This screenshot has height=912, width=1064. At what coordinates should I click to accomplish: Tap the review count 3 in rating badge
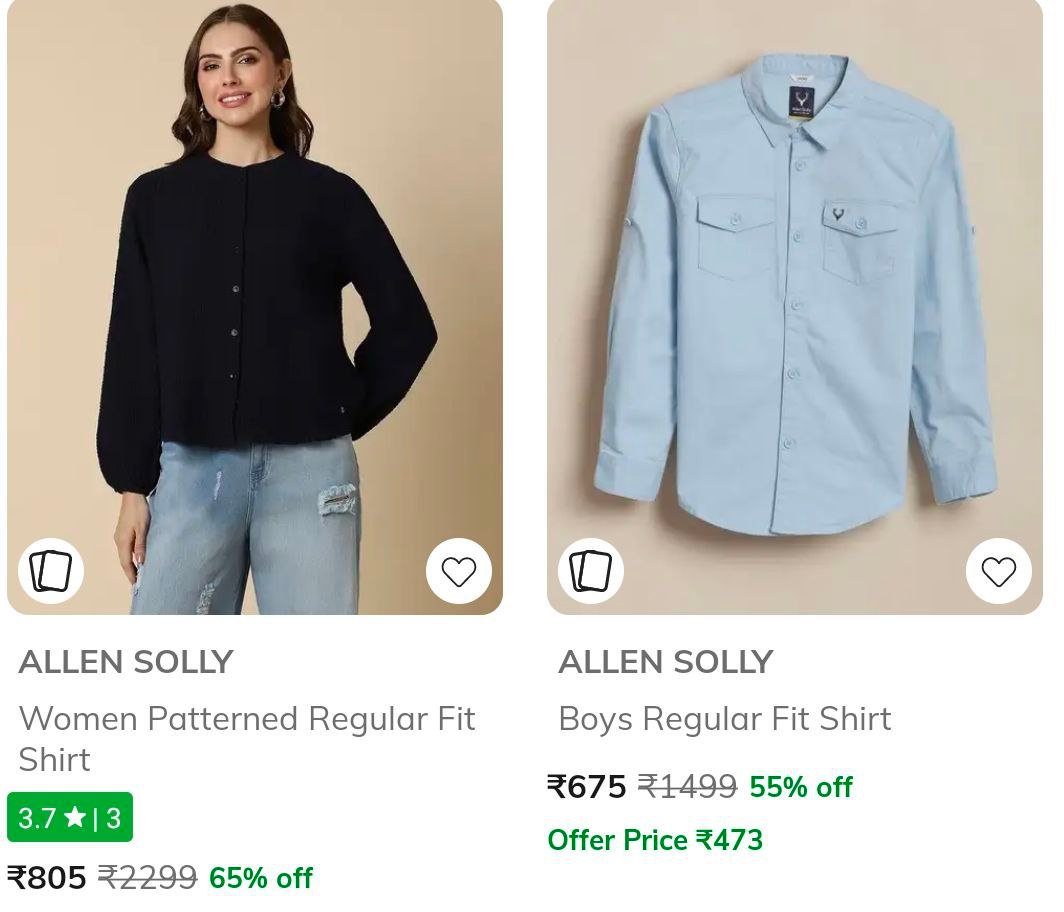[113, 818]
